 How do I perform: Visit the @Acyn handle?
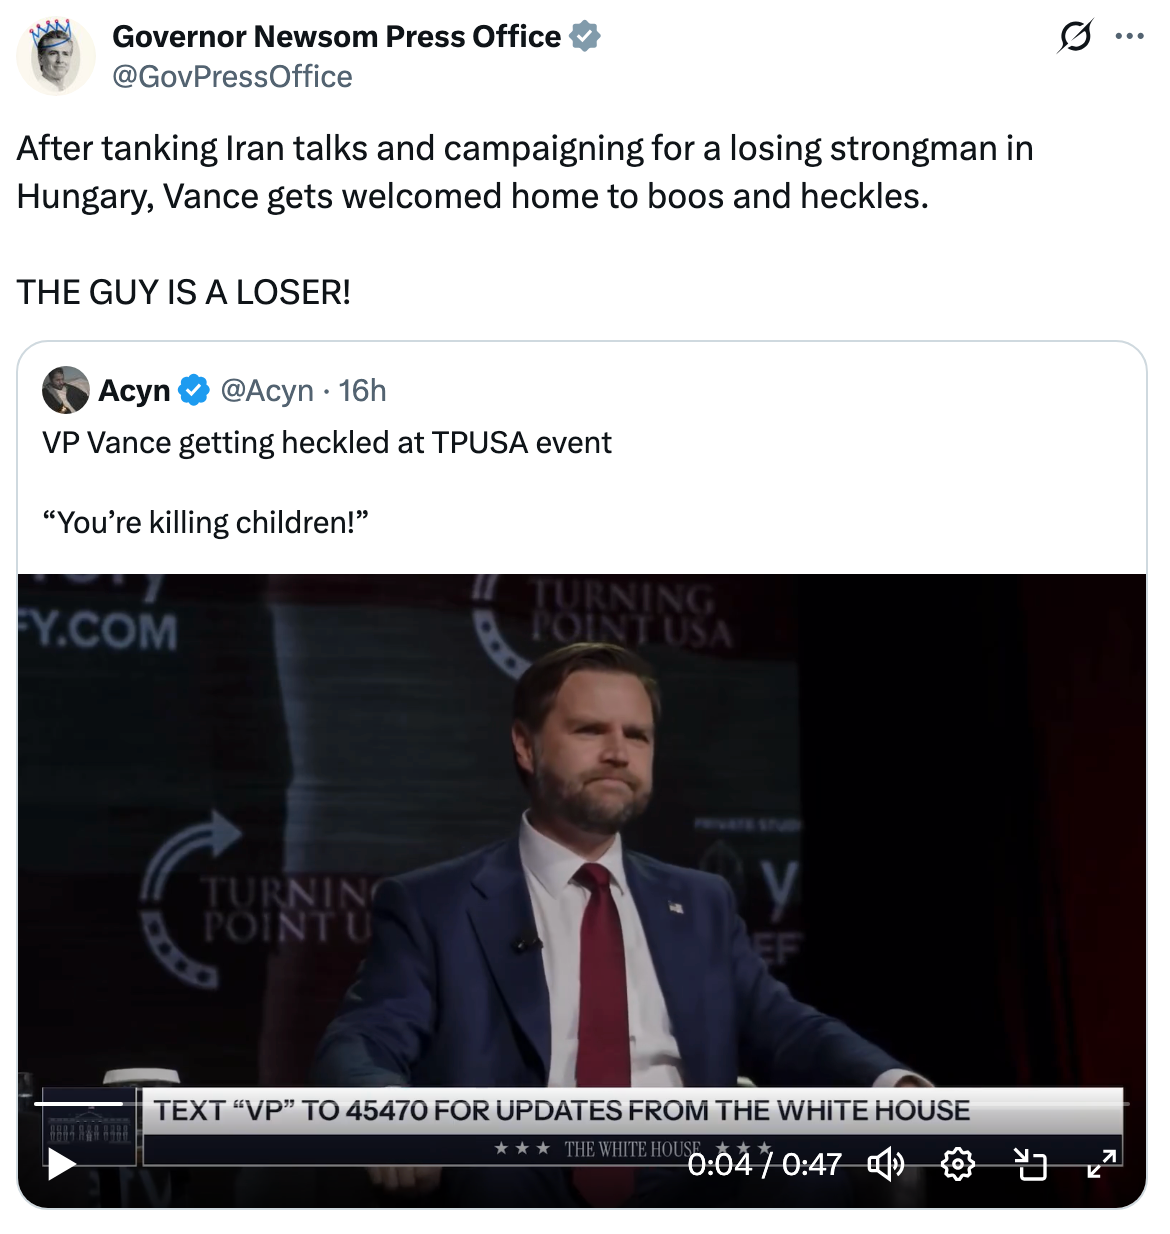coord(267,390)
